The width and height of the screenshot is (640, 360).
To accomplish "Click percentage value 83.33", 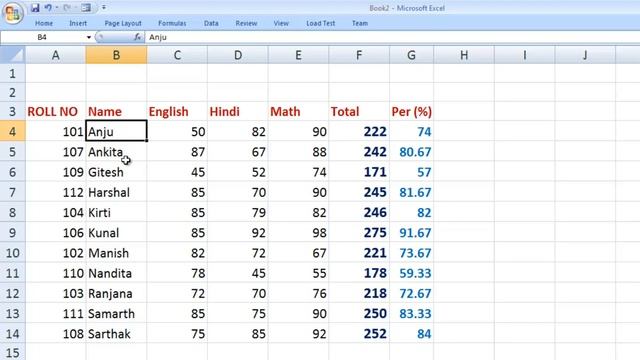I will click(x=411, y=313).
